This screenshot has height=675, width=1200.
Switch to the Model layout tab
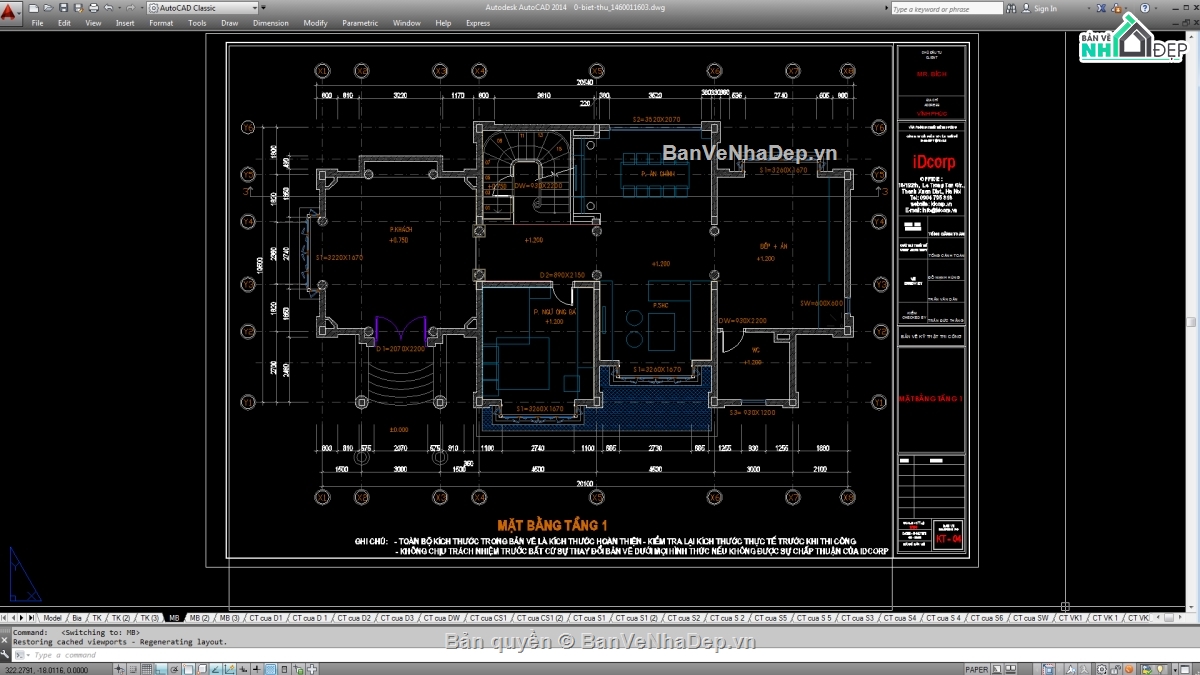coord(53,618)
